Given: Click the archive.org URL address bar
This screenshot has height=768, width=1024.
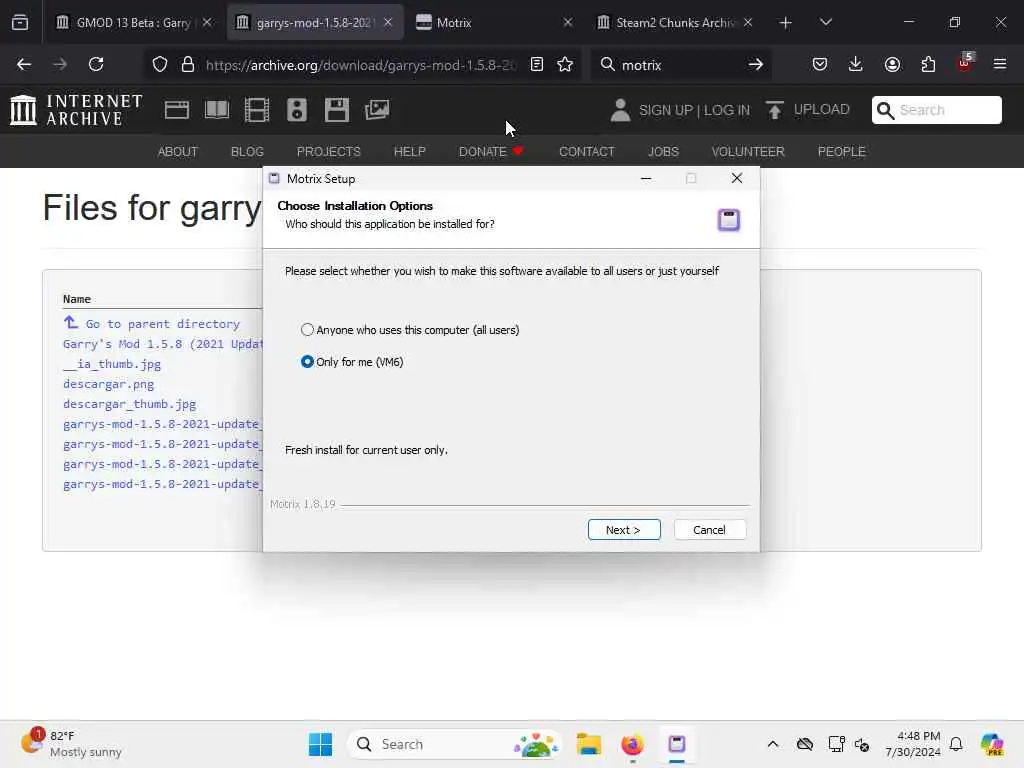Looking at the screenshot, I should tap(360, 64).
